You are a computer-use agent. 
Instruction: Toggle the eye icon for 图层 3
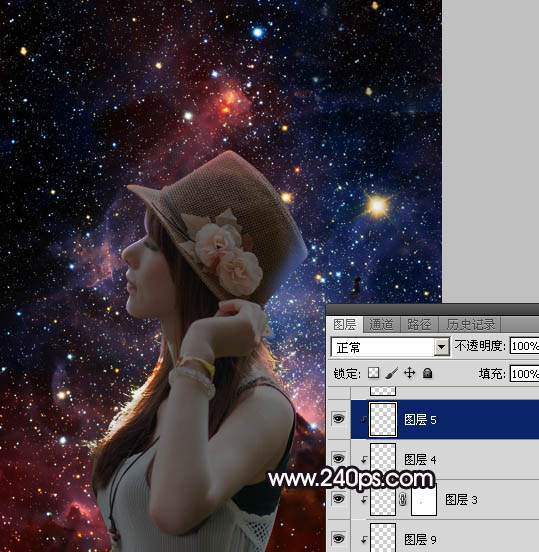pos(338,498)
